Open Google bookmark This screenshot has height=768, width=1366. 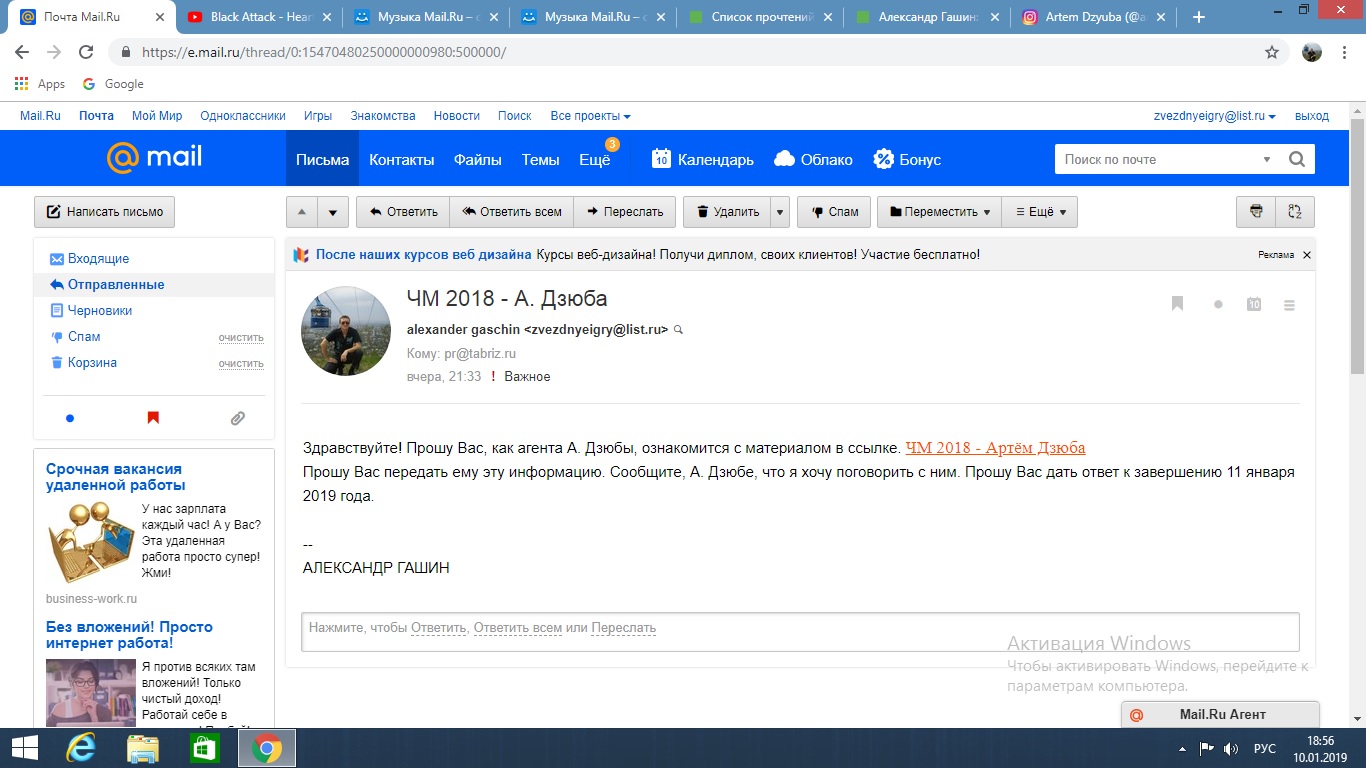point(113,84)
